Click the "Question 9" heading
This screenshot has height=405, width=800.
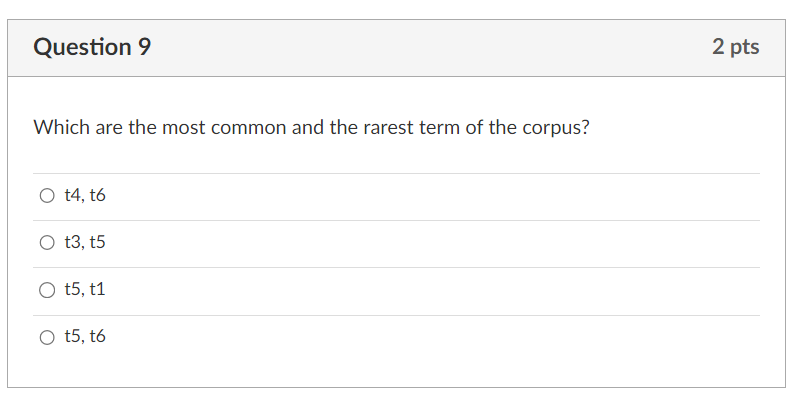92,47
